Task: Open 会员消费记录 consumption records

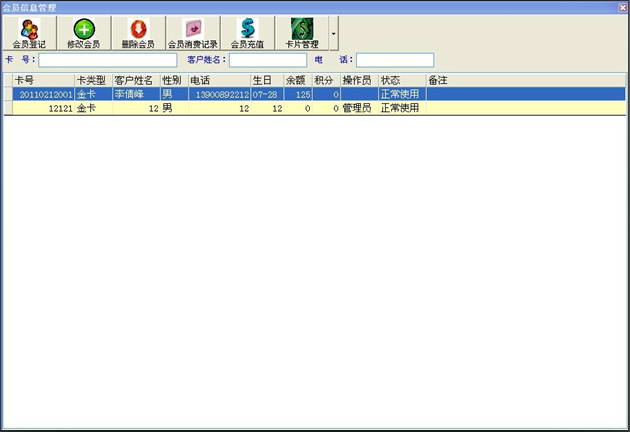Action: click(x=193, y=33)
